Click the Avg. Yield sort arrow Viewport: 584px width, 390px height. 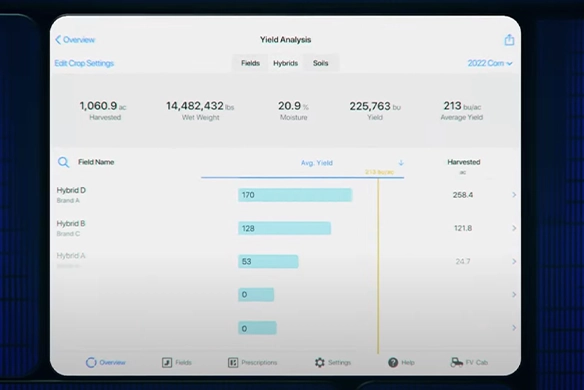pyautogui.click(x=401, y=163)
